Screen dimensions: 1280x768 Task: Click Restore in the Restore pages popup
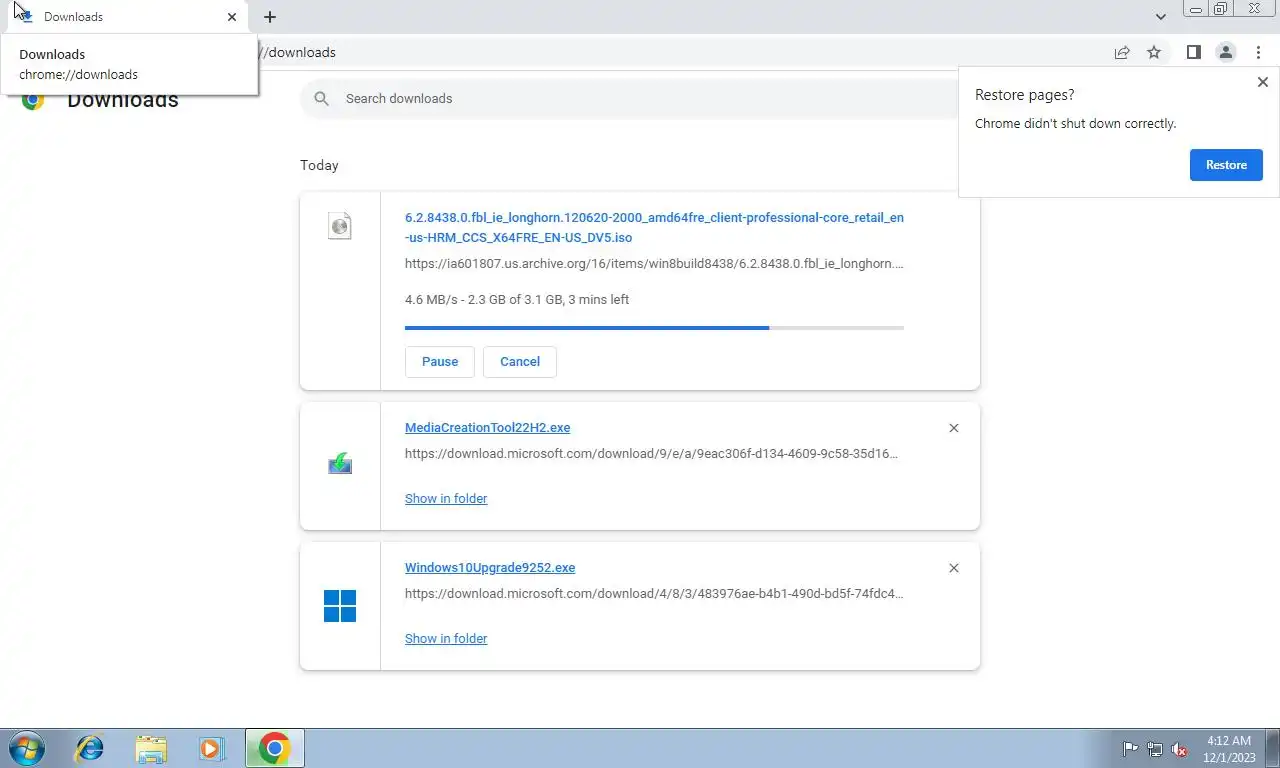(1226, 165)
